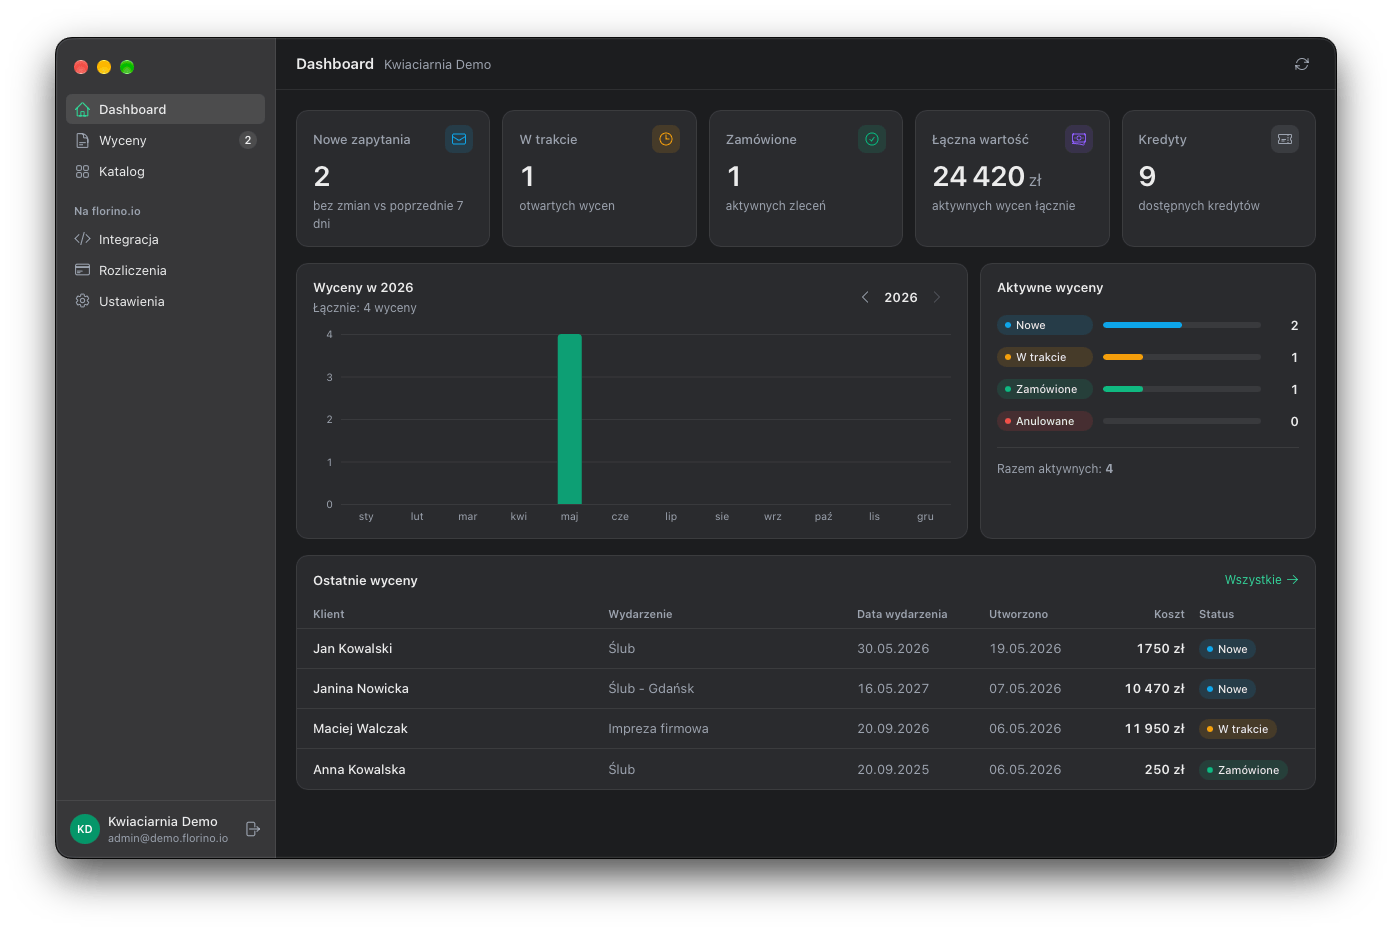Go to previous year in chart

point(865,297)
